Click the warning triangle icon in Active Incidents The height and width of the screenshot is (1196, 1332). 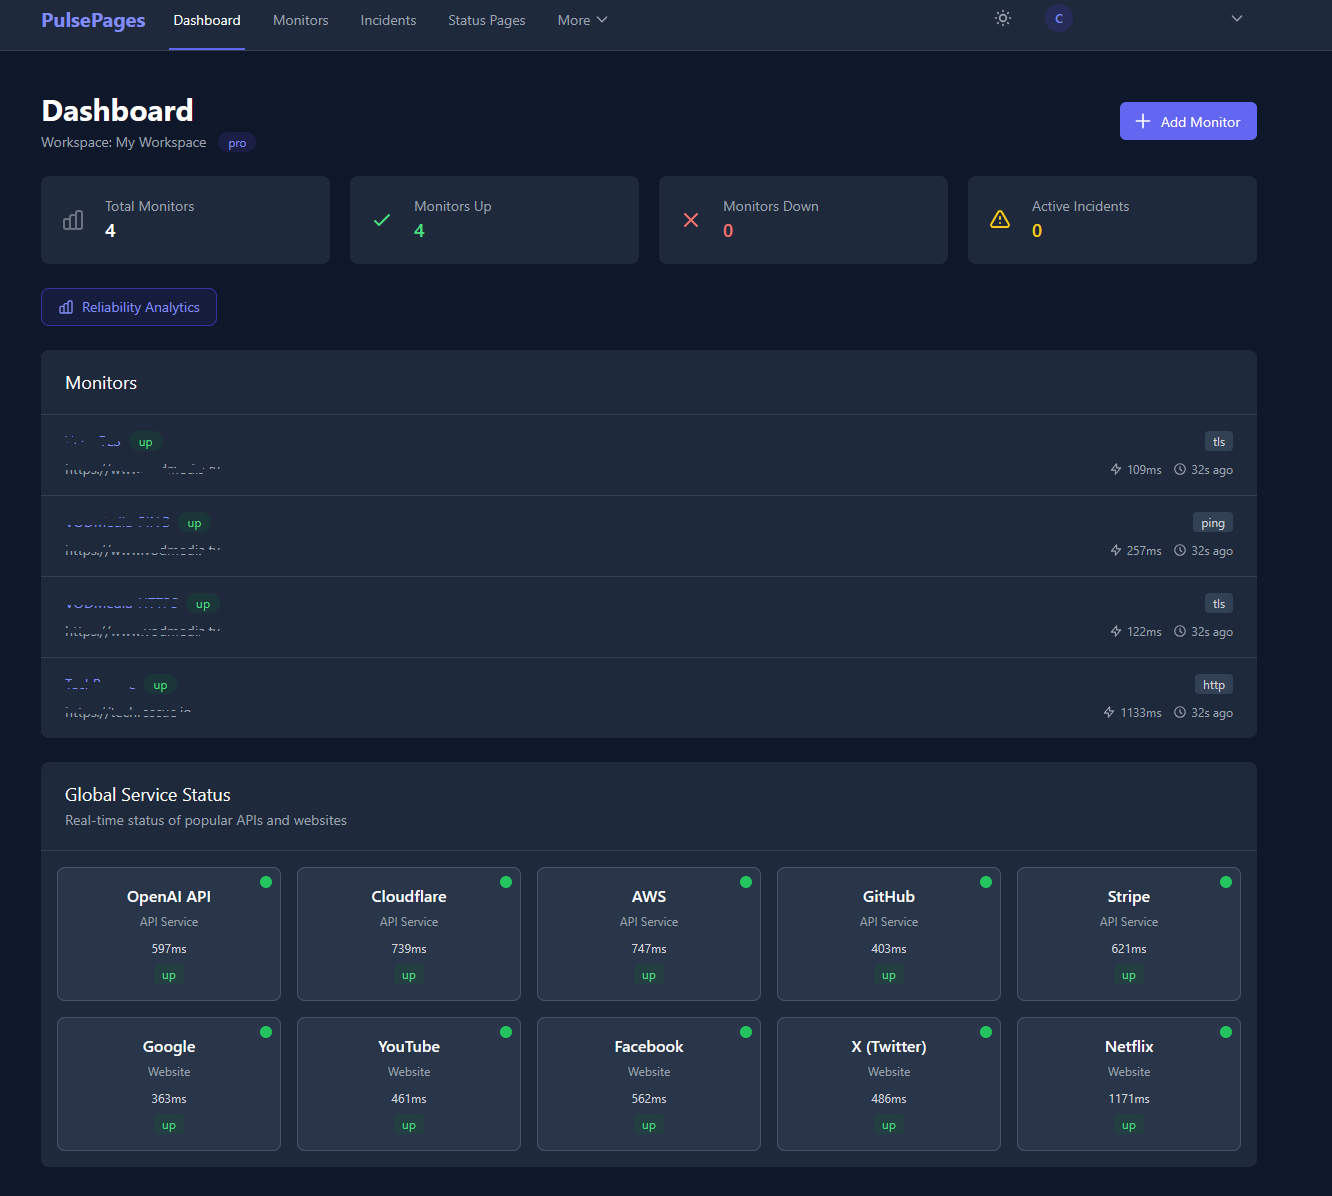[1000, 220]
